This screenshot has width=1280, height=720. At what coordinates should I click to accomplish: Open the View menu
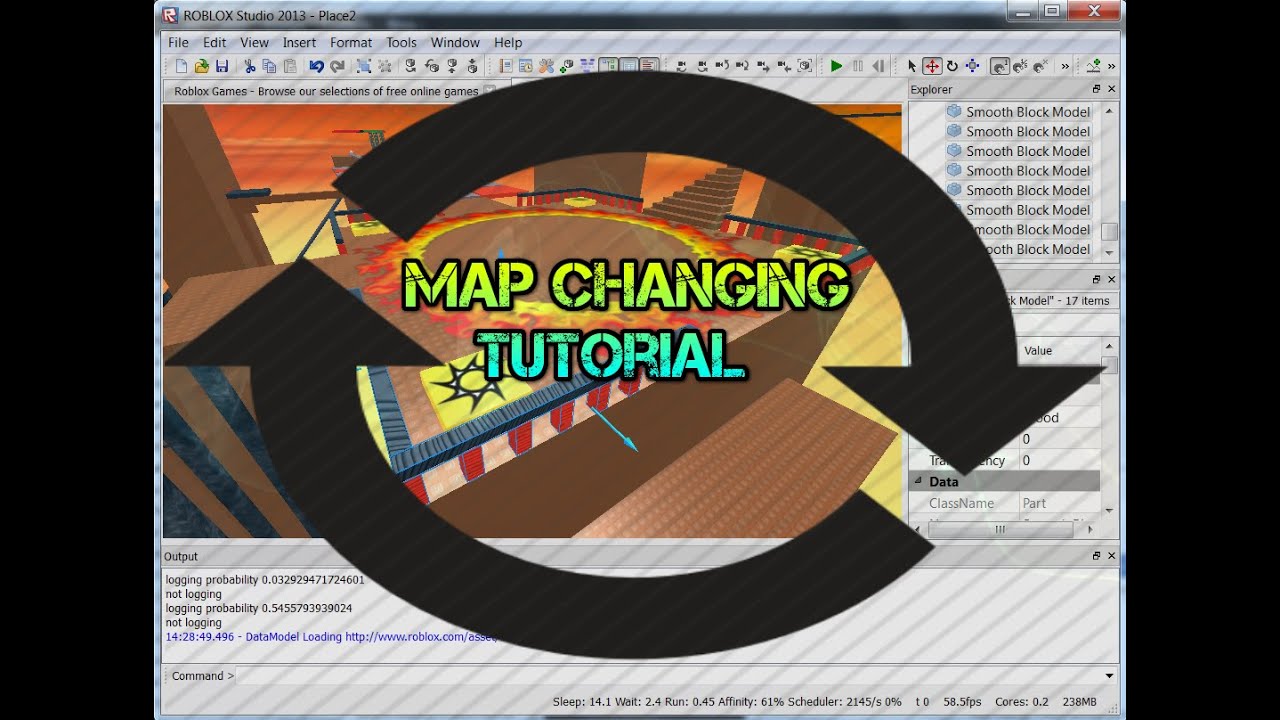point(254,42)
